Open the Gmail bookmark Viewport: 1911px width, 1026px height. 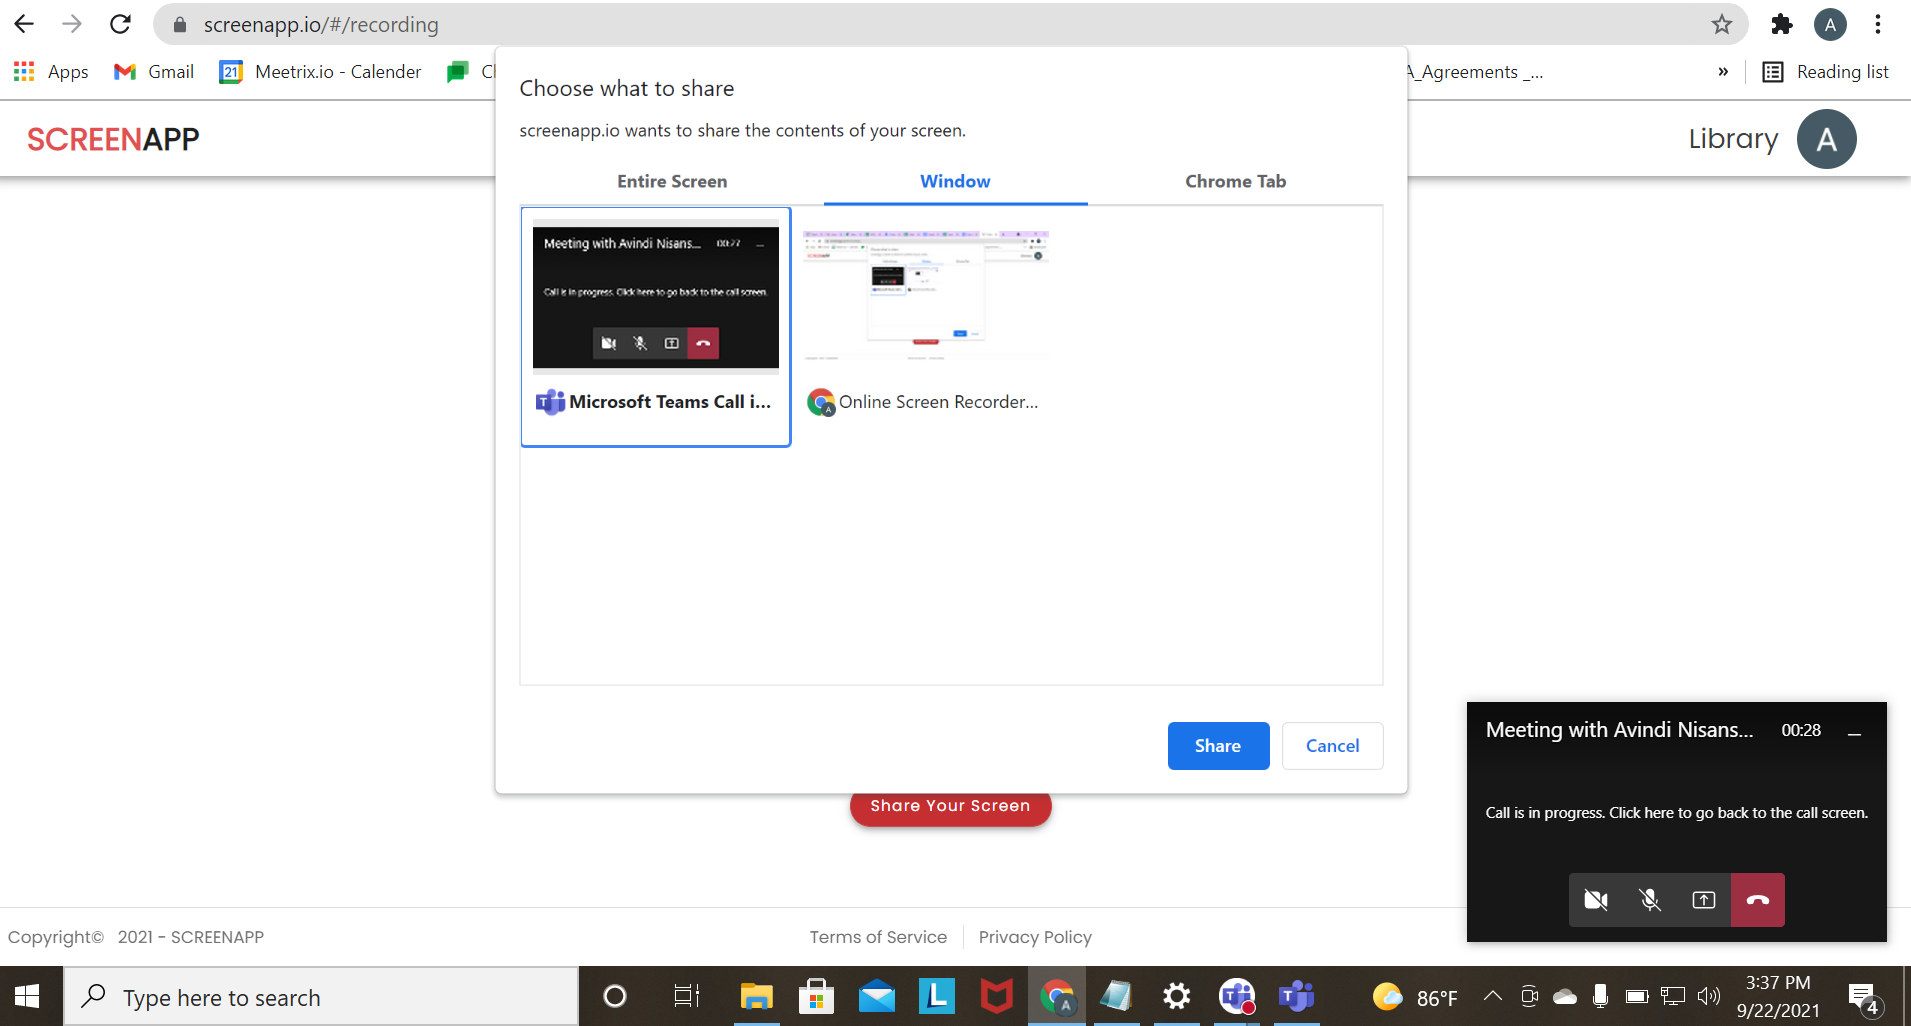[x=154, y=72]
